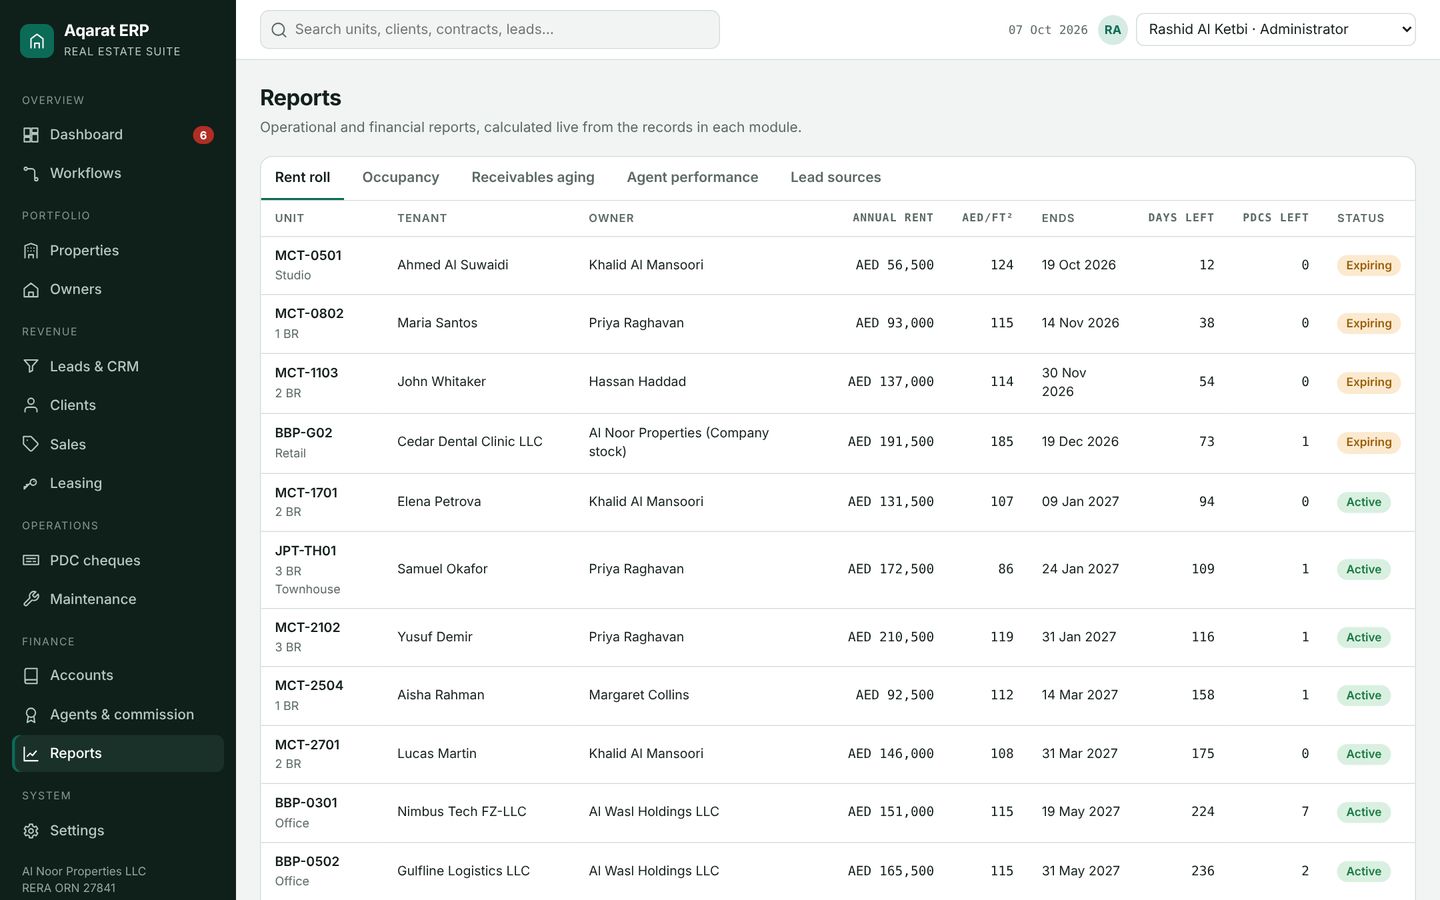Click the Expiring status for MCT-0802
Screen dimensions: 1440x900
[x=1369, y=324]
